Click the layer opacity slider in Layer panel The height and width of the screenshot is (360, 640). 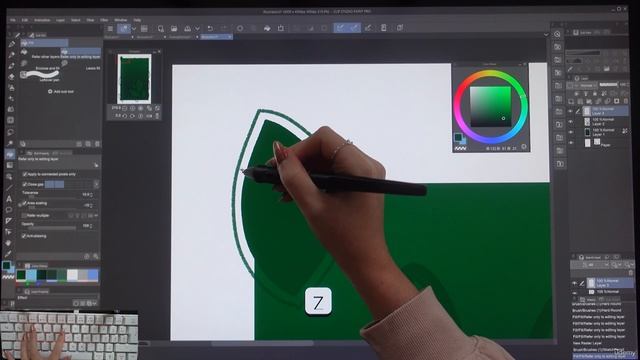pos(608,85)
